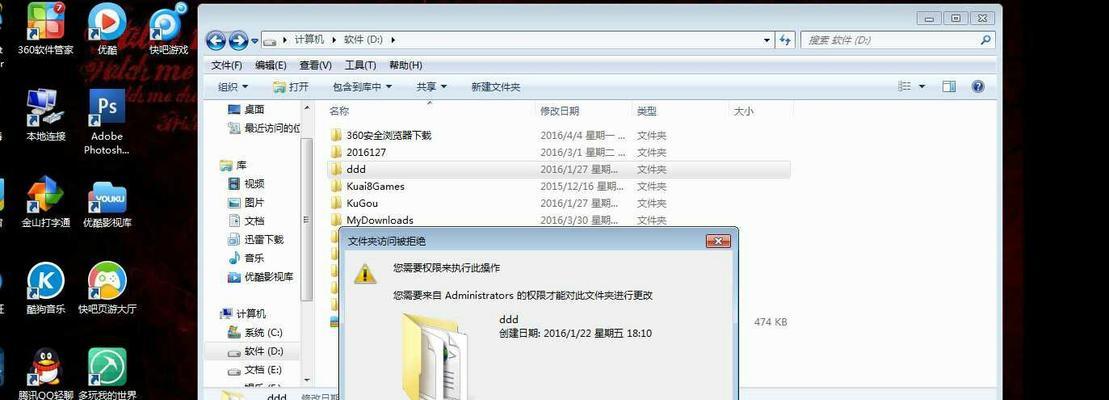
Task: Select 系统 (C:) drive in sidebar
Action: pyautogui.click(x=255, y=332)
